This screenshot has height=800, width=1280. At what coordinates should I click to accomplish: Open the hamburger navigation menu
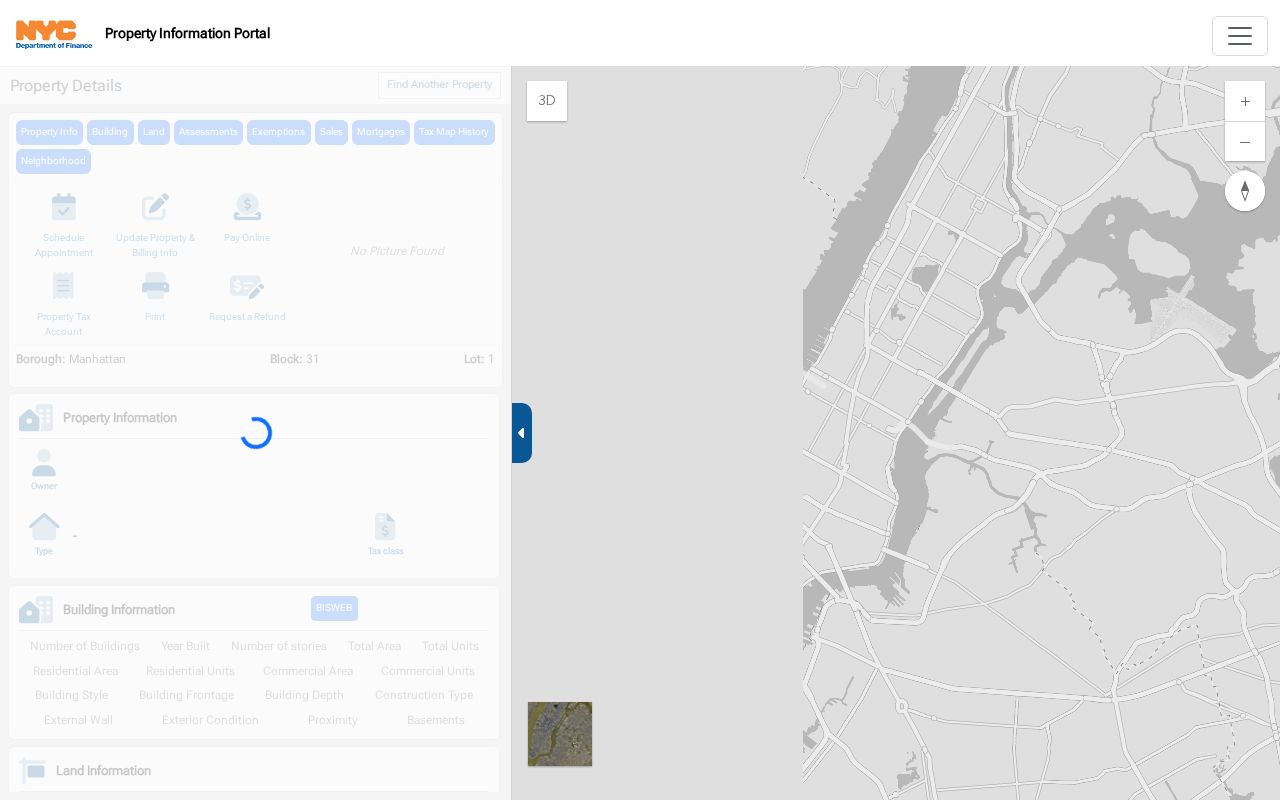point(1240,36)
